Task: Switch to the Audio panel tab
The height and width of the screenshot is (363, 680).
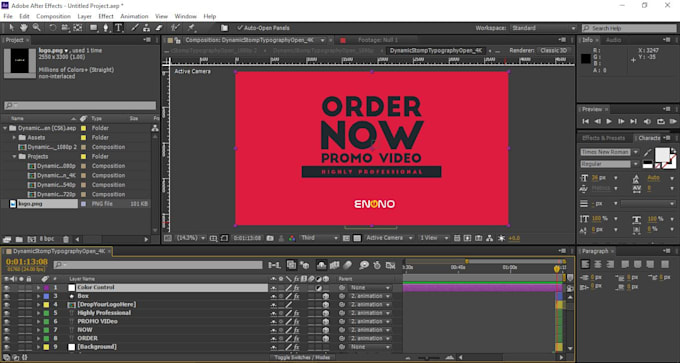Action: click(613, 40)
